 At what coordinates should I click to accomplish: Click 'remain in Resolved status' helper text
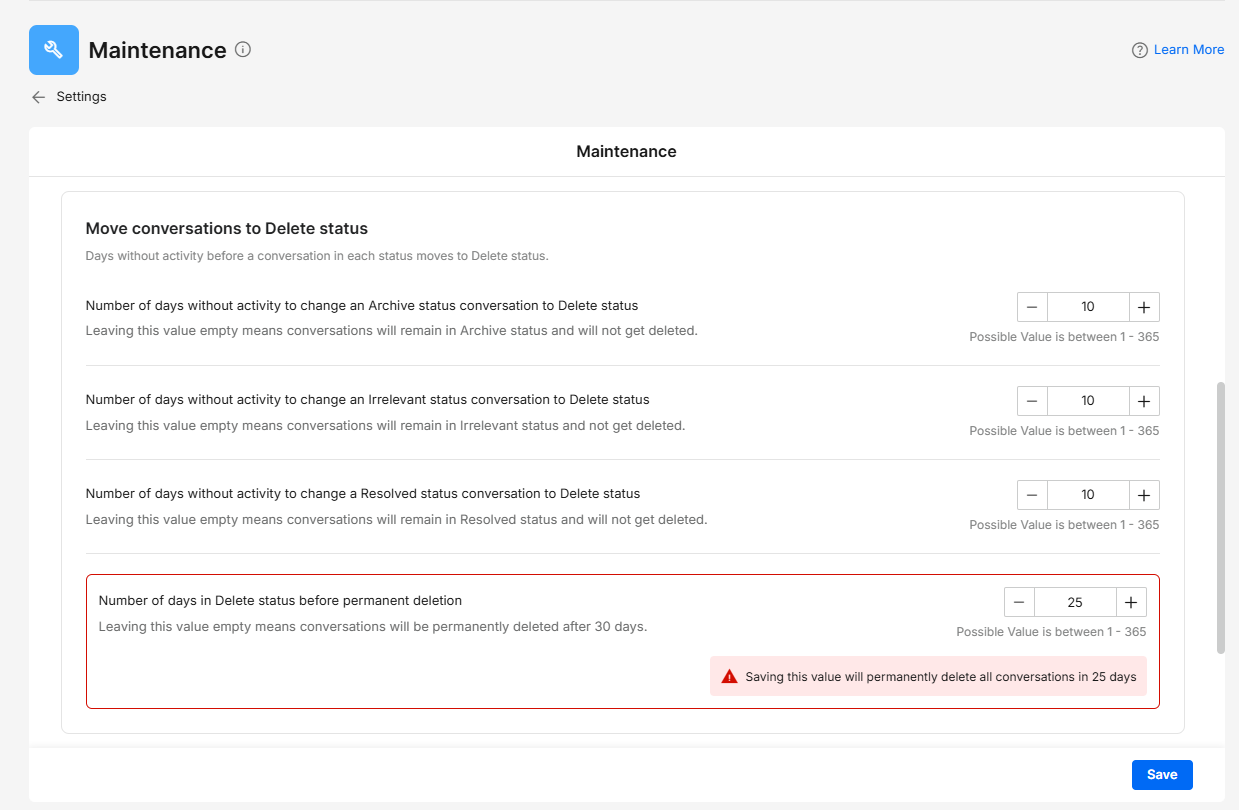click(396, 519)
